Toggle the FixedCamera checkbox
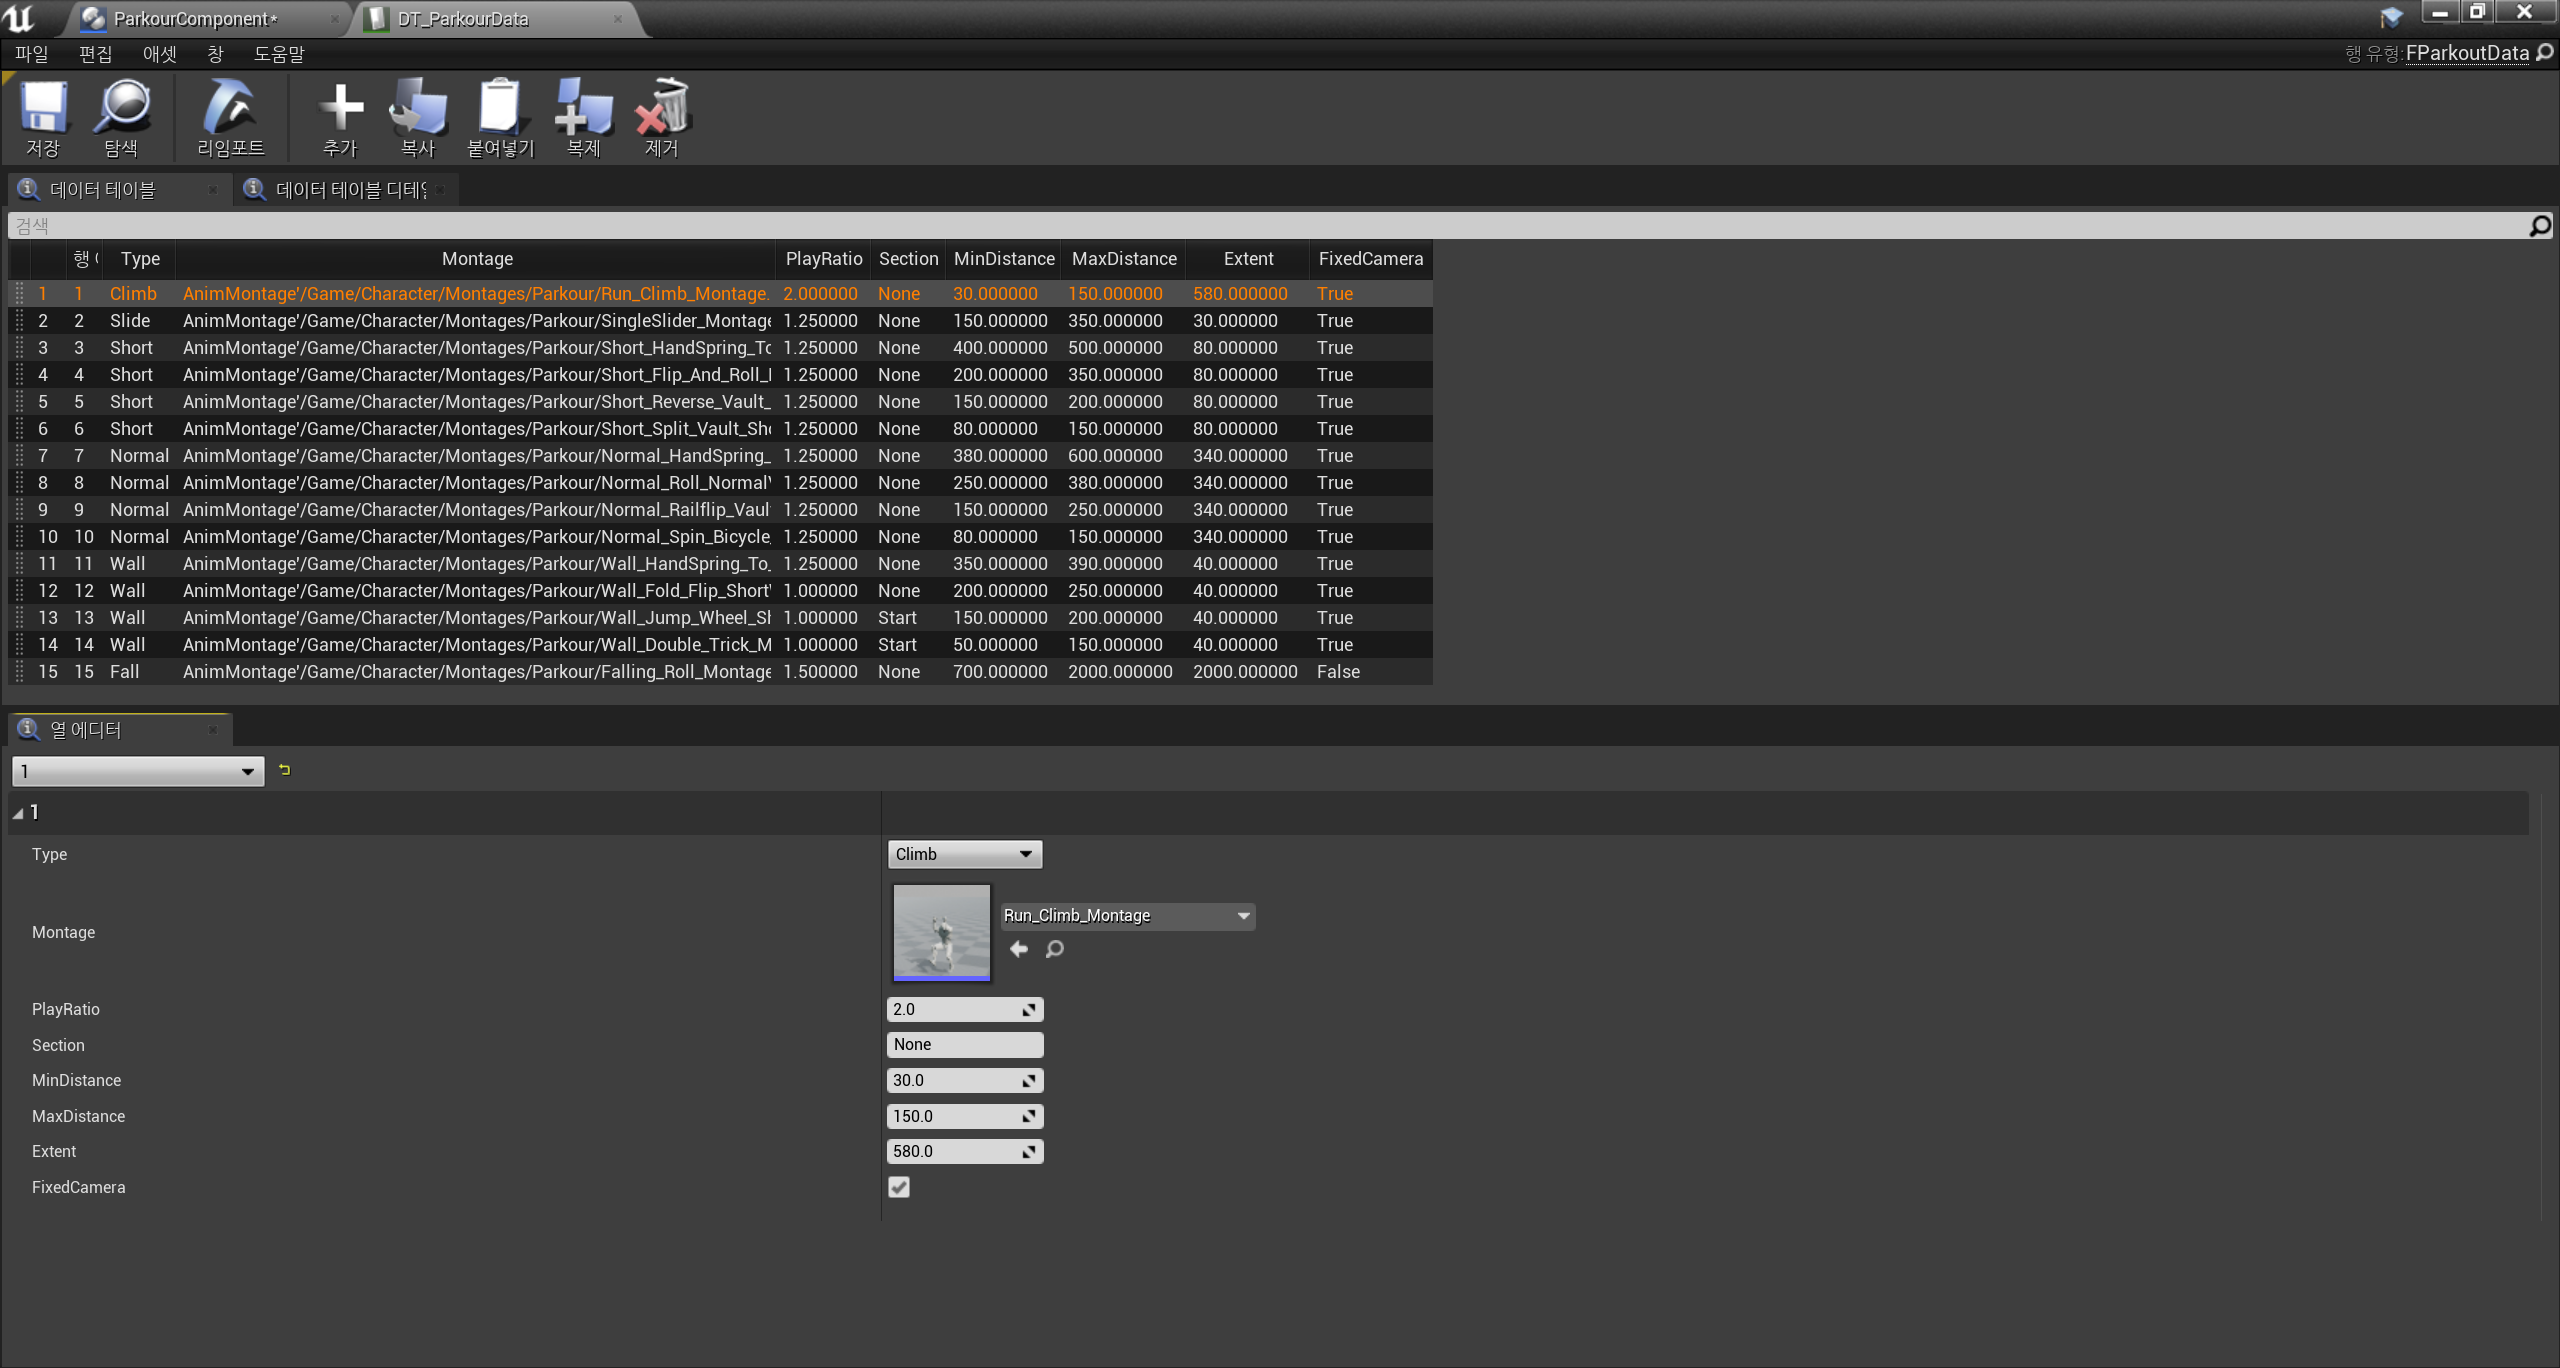This screenshot has width=2560, height=1368. pos(899,1187)
